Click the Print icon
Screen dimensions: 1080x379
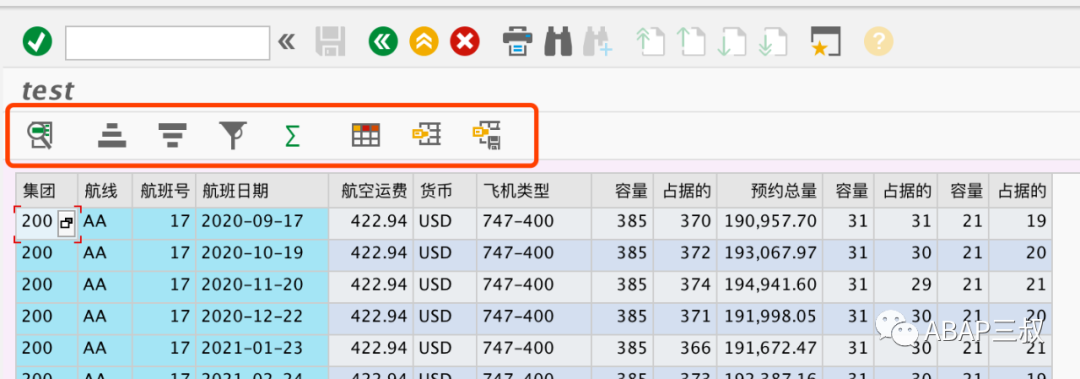tap(518, 42)
